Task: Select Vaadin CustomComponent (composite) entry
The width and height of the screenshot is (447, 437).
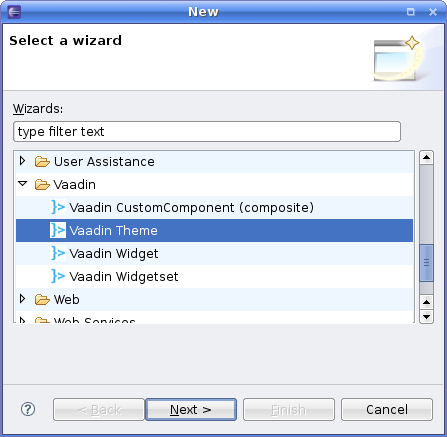Action: tap(192, 207)
